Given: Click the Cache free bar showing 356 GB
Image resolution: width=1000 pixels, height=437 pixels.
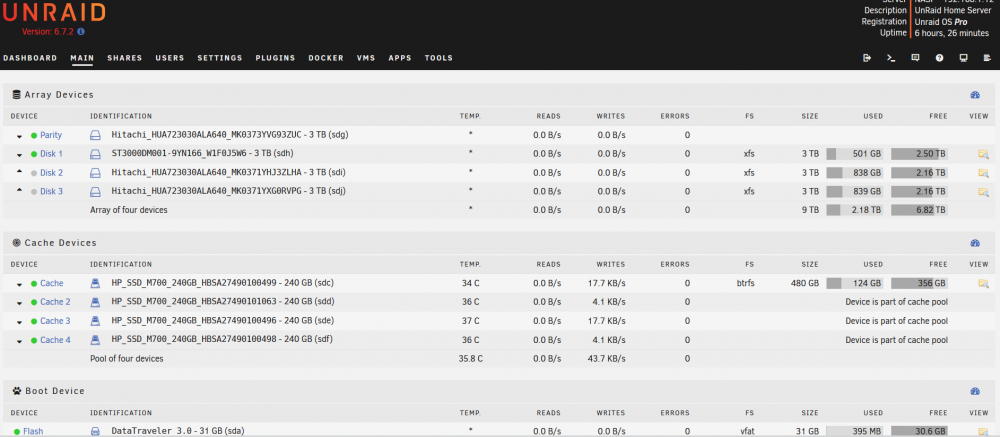Looking at the screenshot, I should 919,283.
